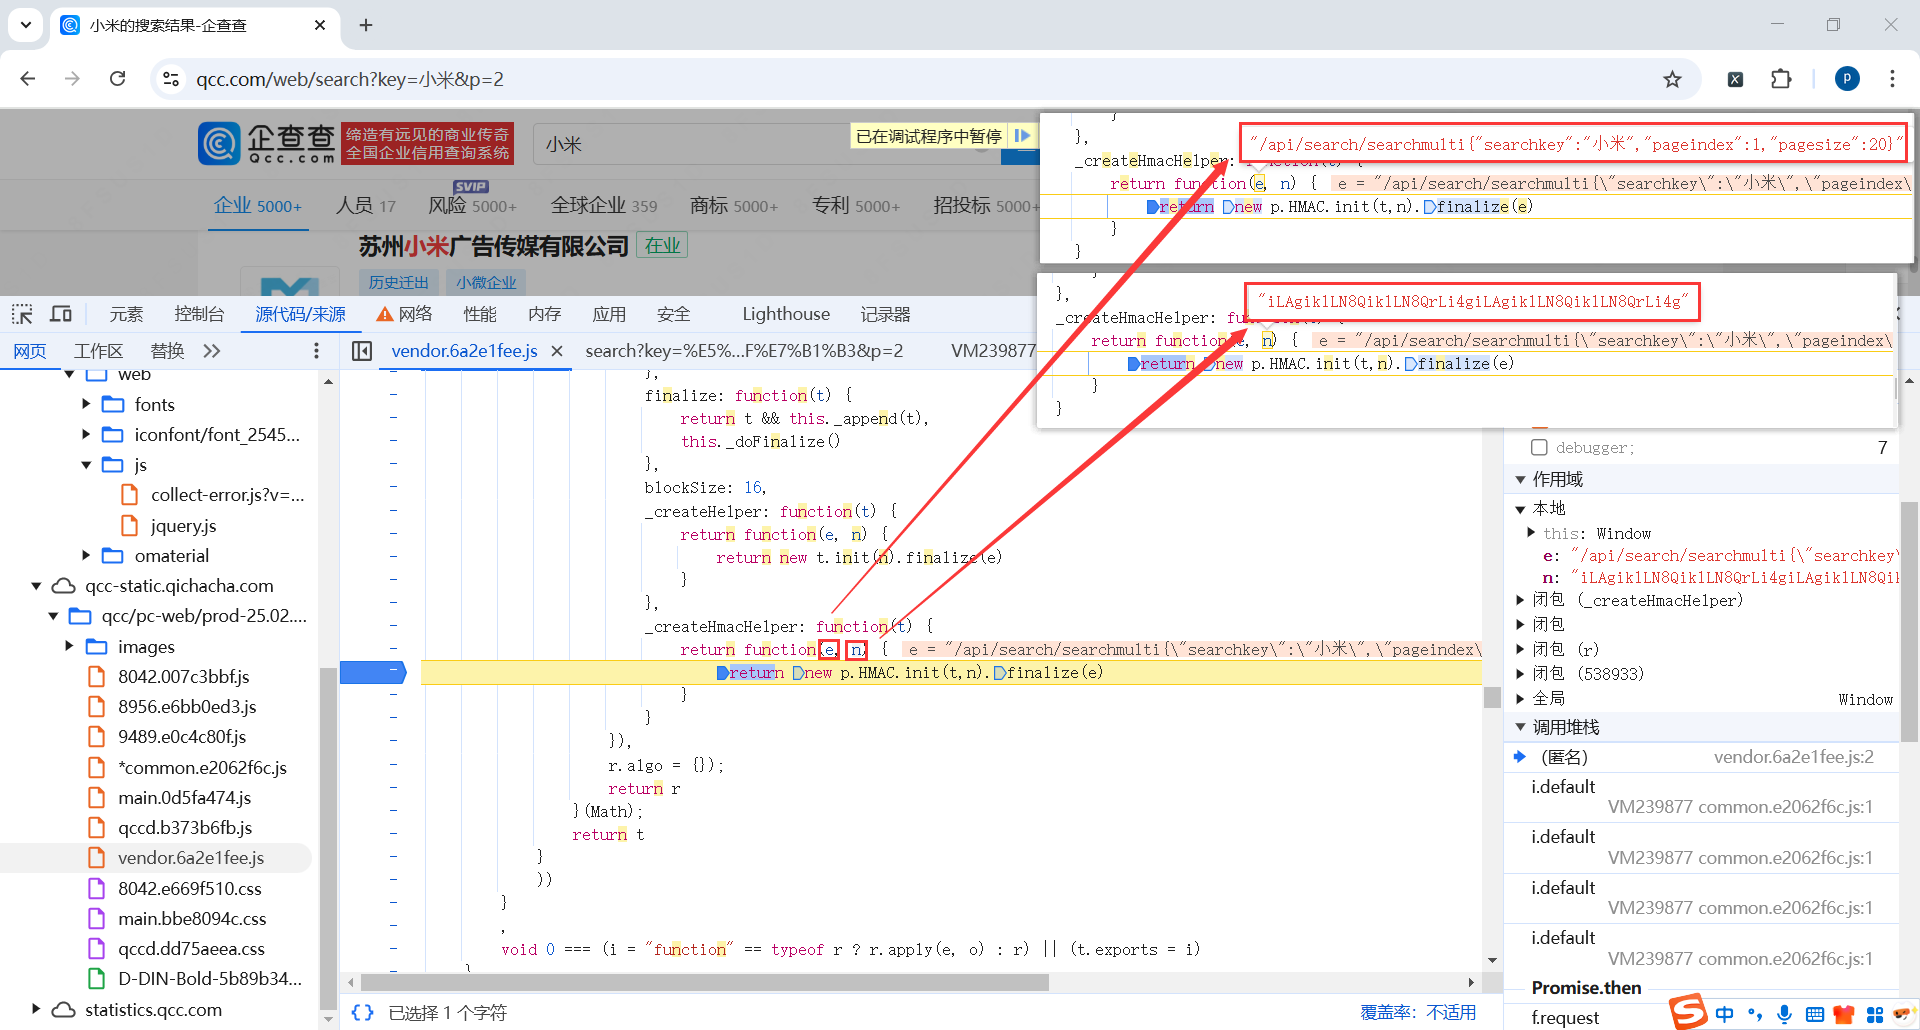Pretty-print the source with braces icon
This screenshot has width=1920, height=1030.
coord(362,1013)
